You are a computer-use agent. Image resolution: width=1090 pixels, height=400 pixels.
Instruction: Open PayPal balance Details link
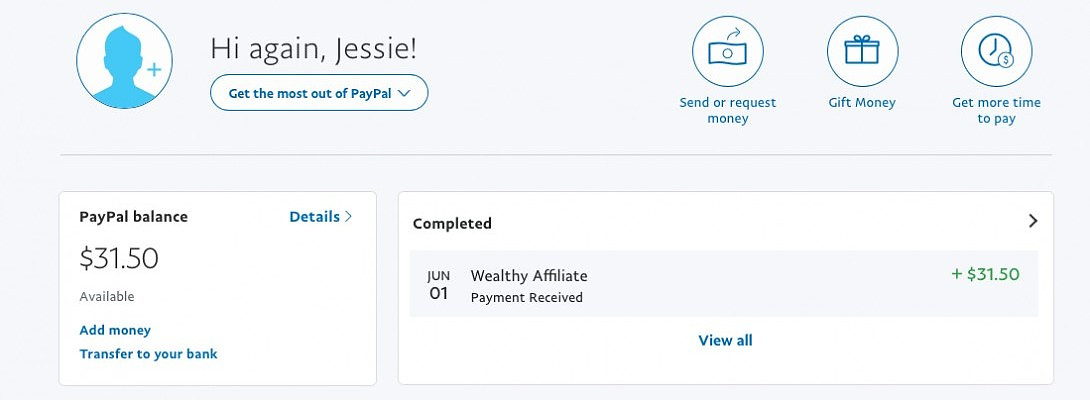coord(314,216)
